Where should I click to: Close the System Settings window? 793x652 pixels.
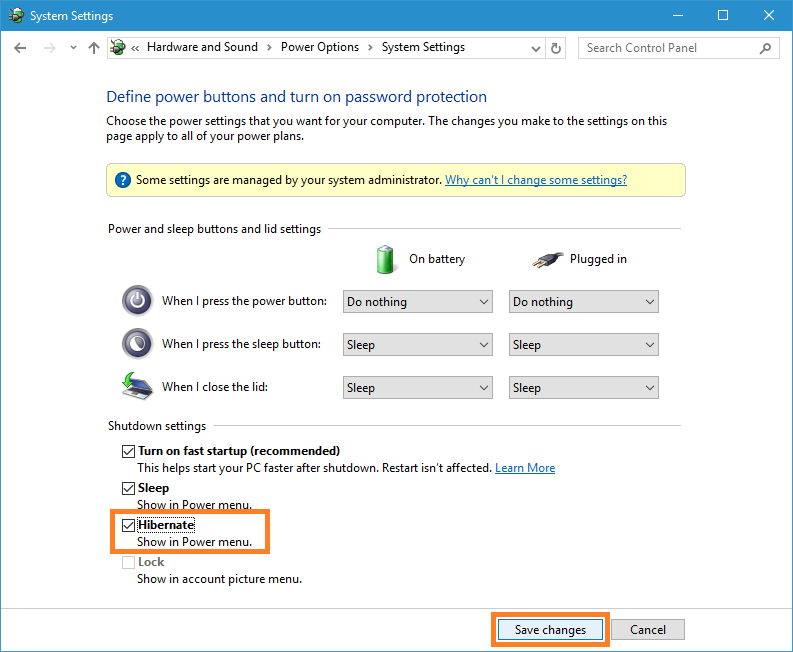coord(769,16)
